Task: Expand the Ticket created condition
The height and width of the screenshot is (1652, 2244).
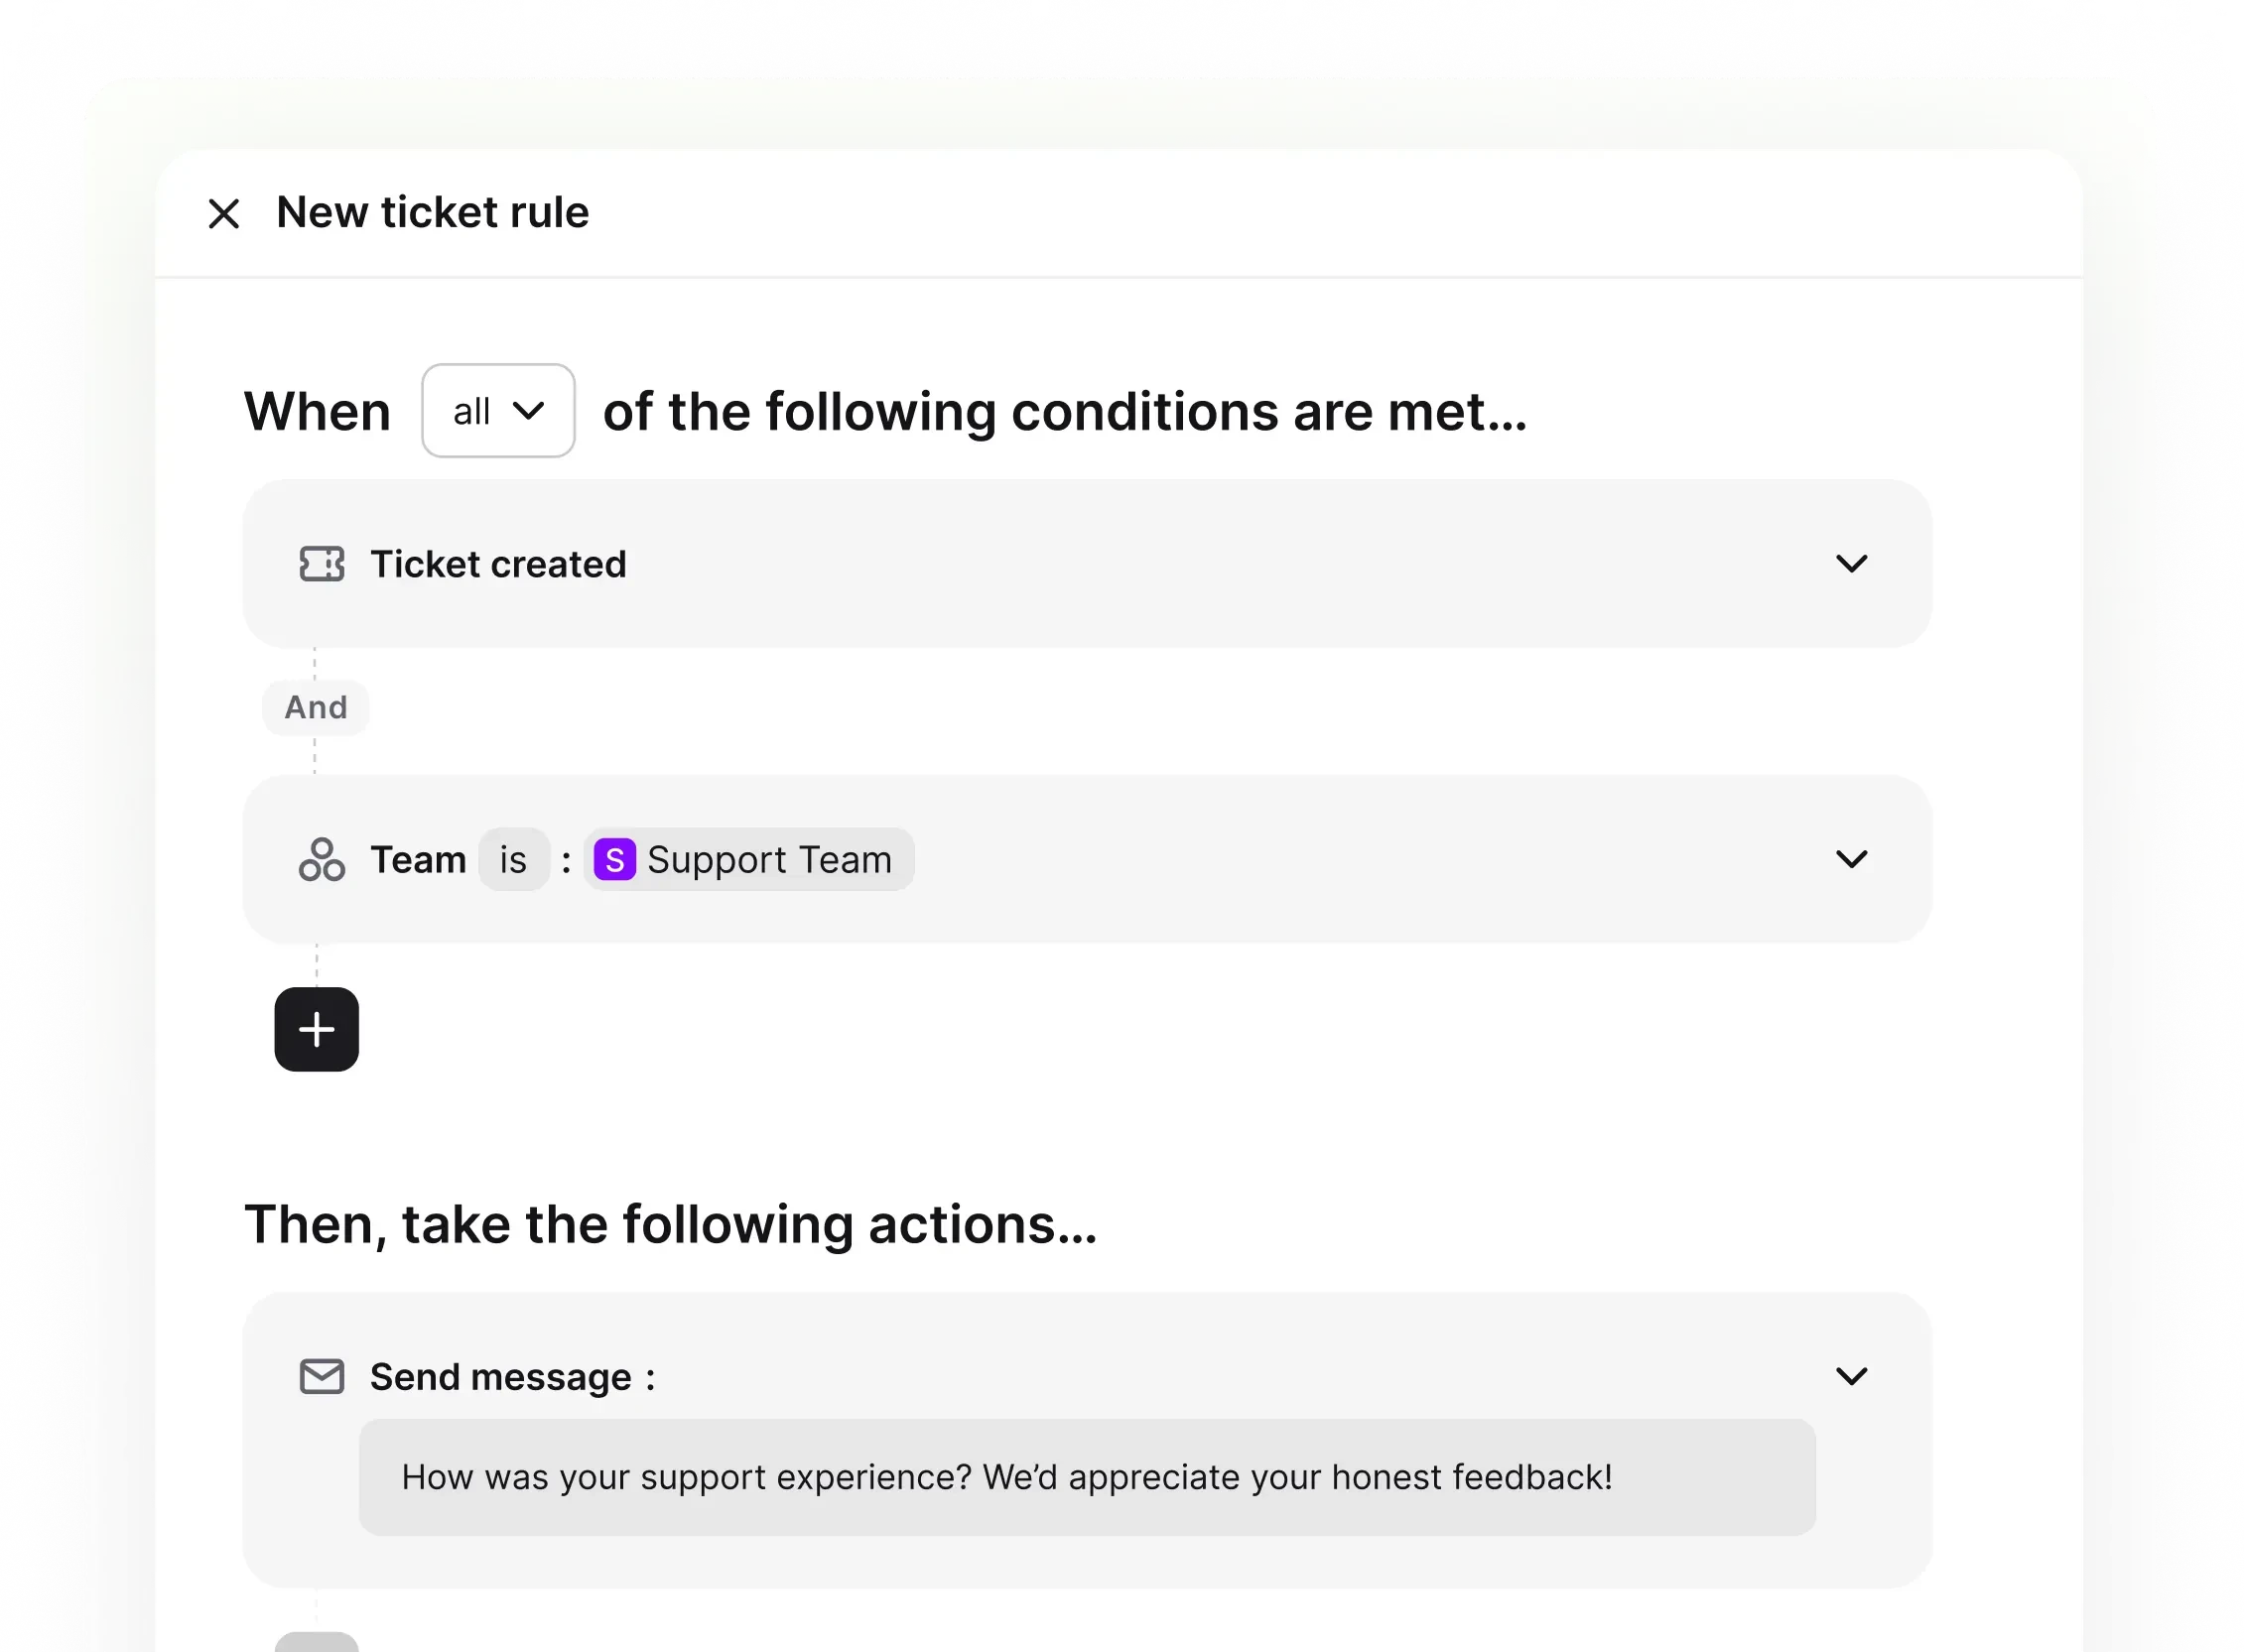Action: coord(1852,563)
